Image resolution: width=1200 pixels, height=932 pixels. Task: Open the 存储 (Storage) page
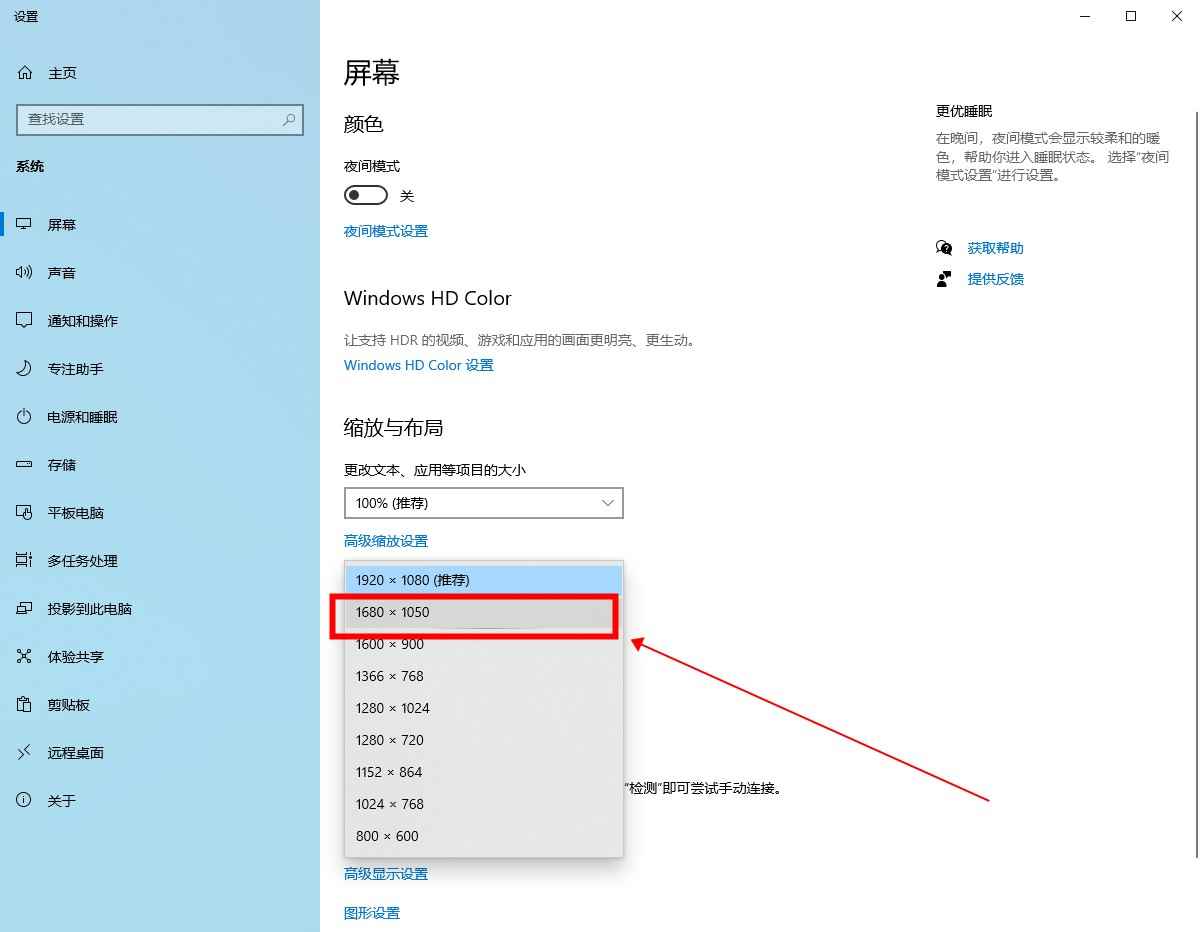pos(60,464)
